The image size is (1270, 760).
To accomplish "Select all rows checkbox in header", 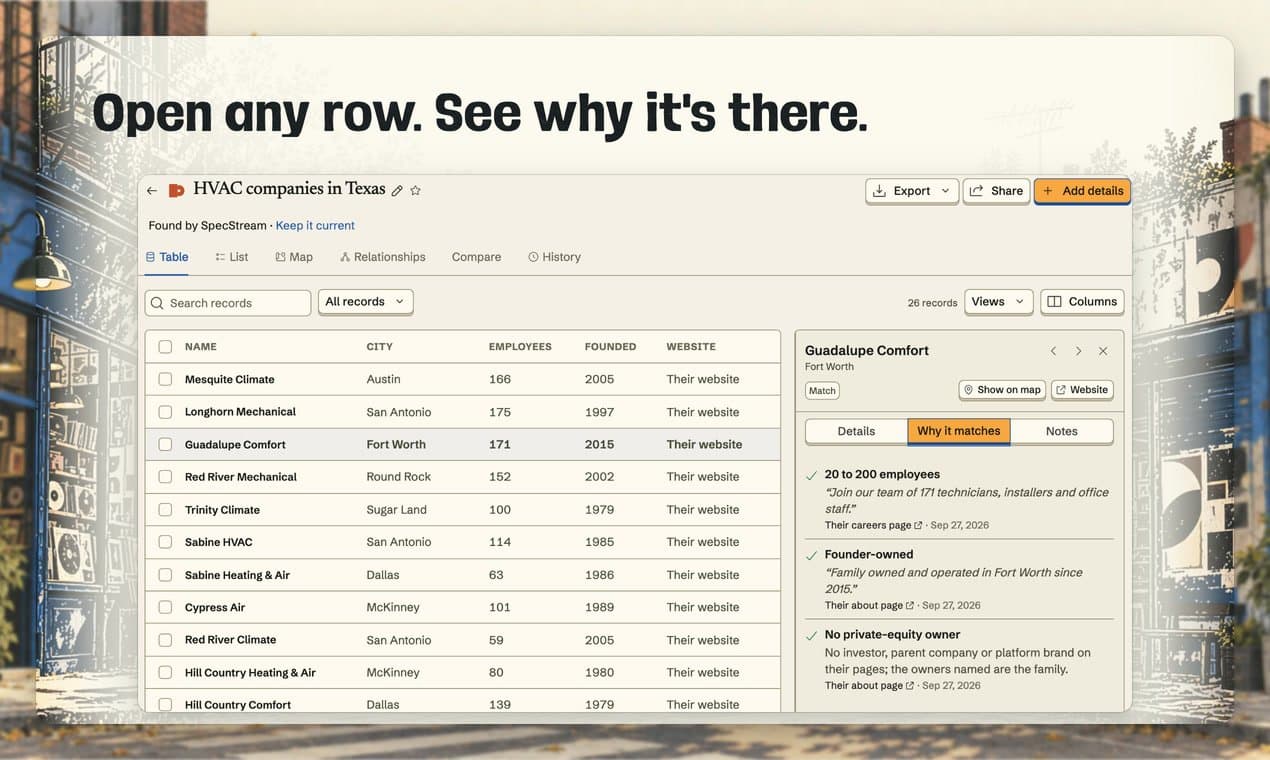I will (x=165, y=347).
